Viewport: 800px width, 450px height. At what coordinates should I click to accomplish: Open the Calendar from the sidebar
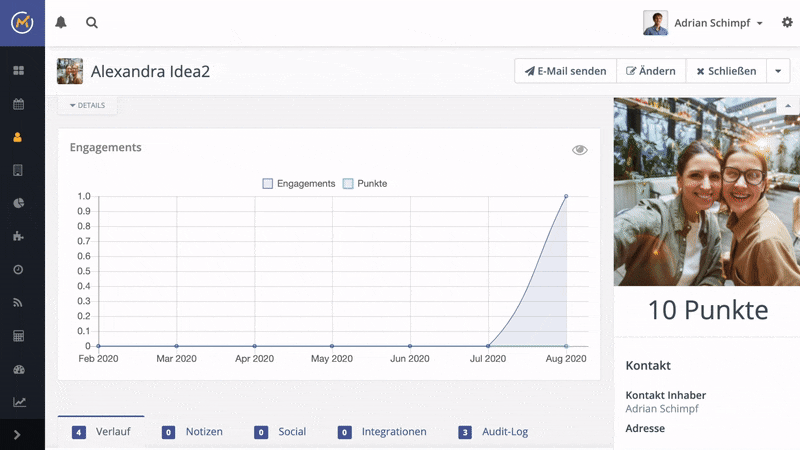(x=18, y=104)
